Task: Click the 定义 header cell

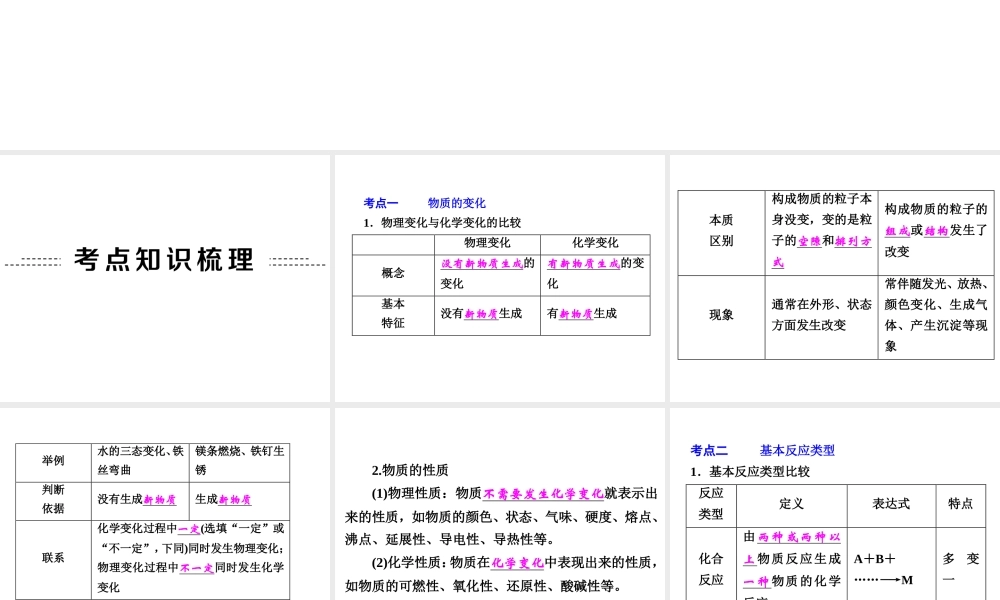Action: coord(792,505)
